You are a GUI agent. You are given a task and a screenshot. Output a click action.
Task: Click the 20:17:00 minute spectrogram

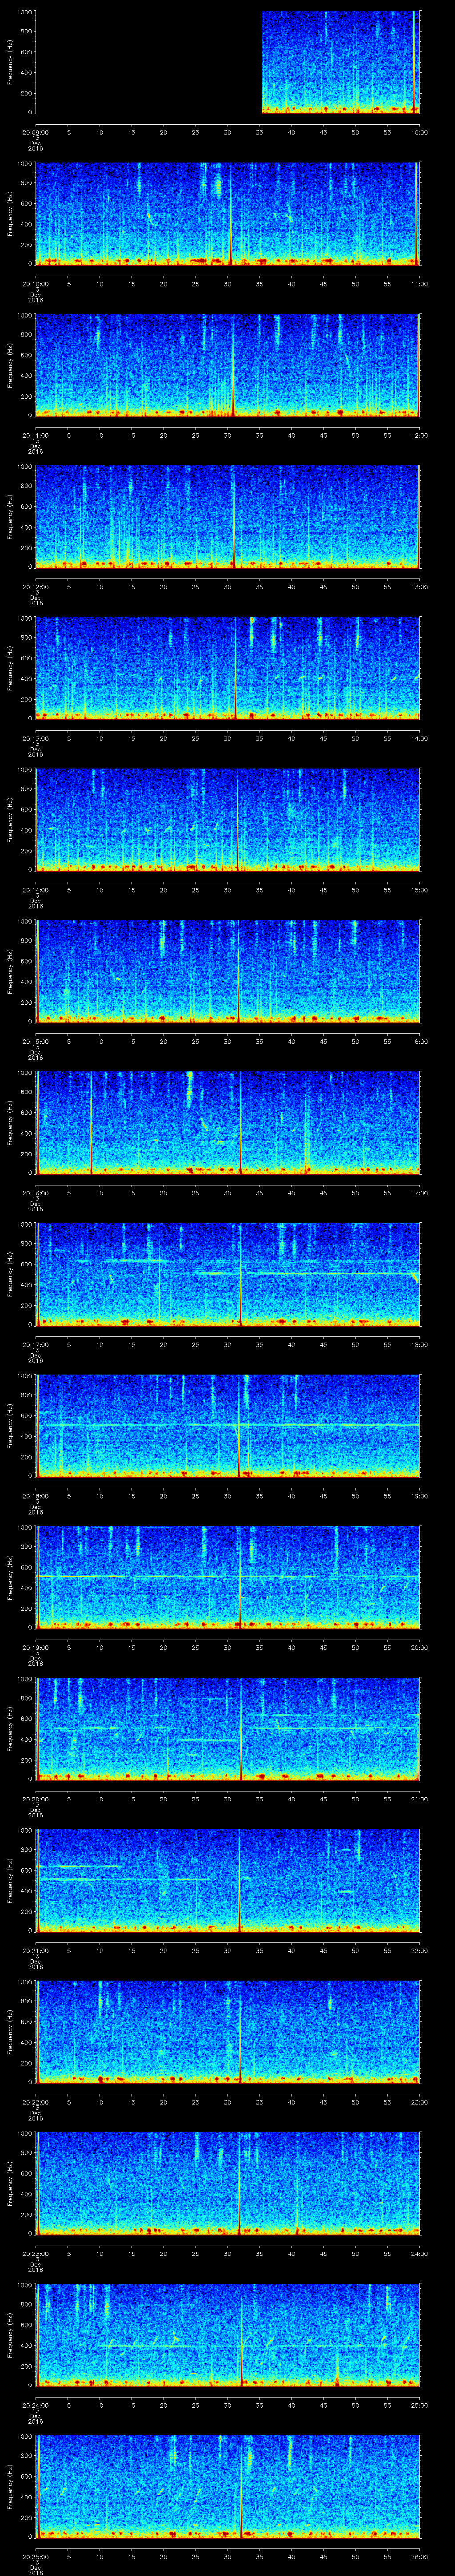point(228,1274)
